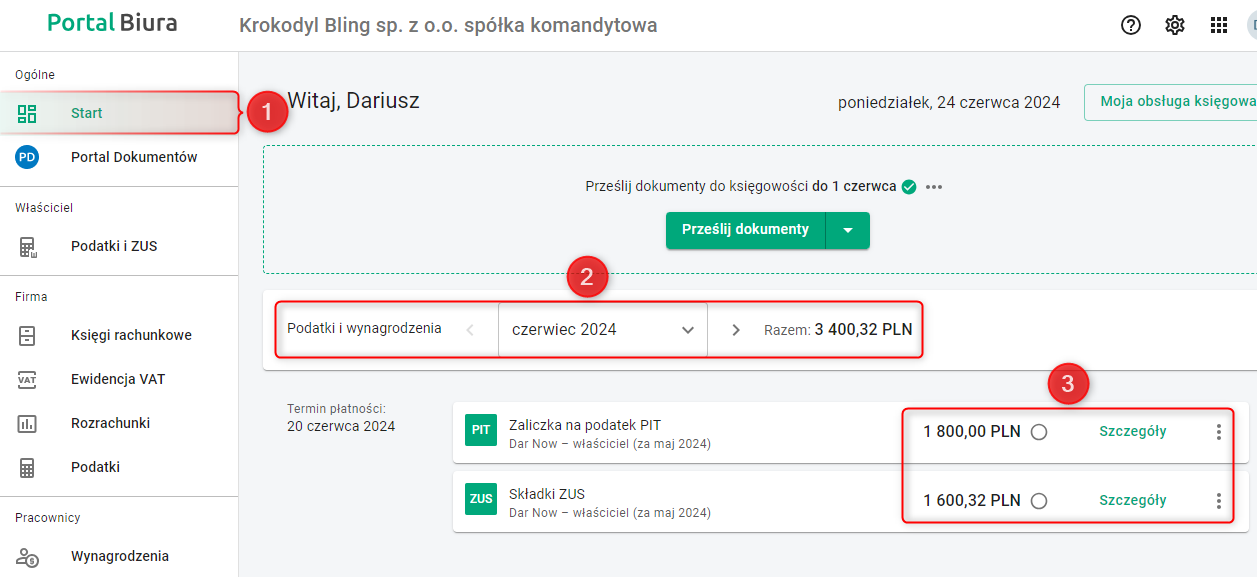Click the Rozrachunki chart icon

pyautogui.click(x=27, y=423)
